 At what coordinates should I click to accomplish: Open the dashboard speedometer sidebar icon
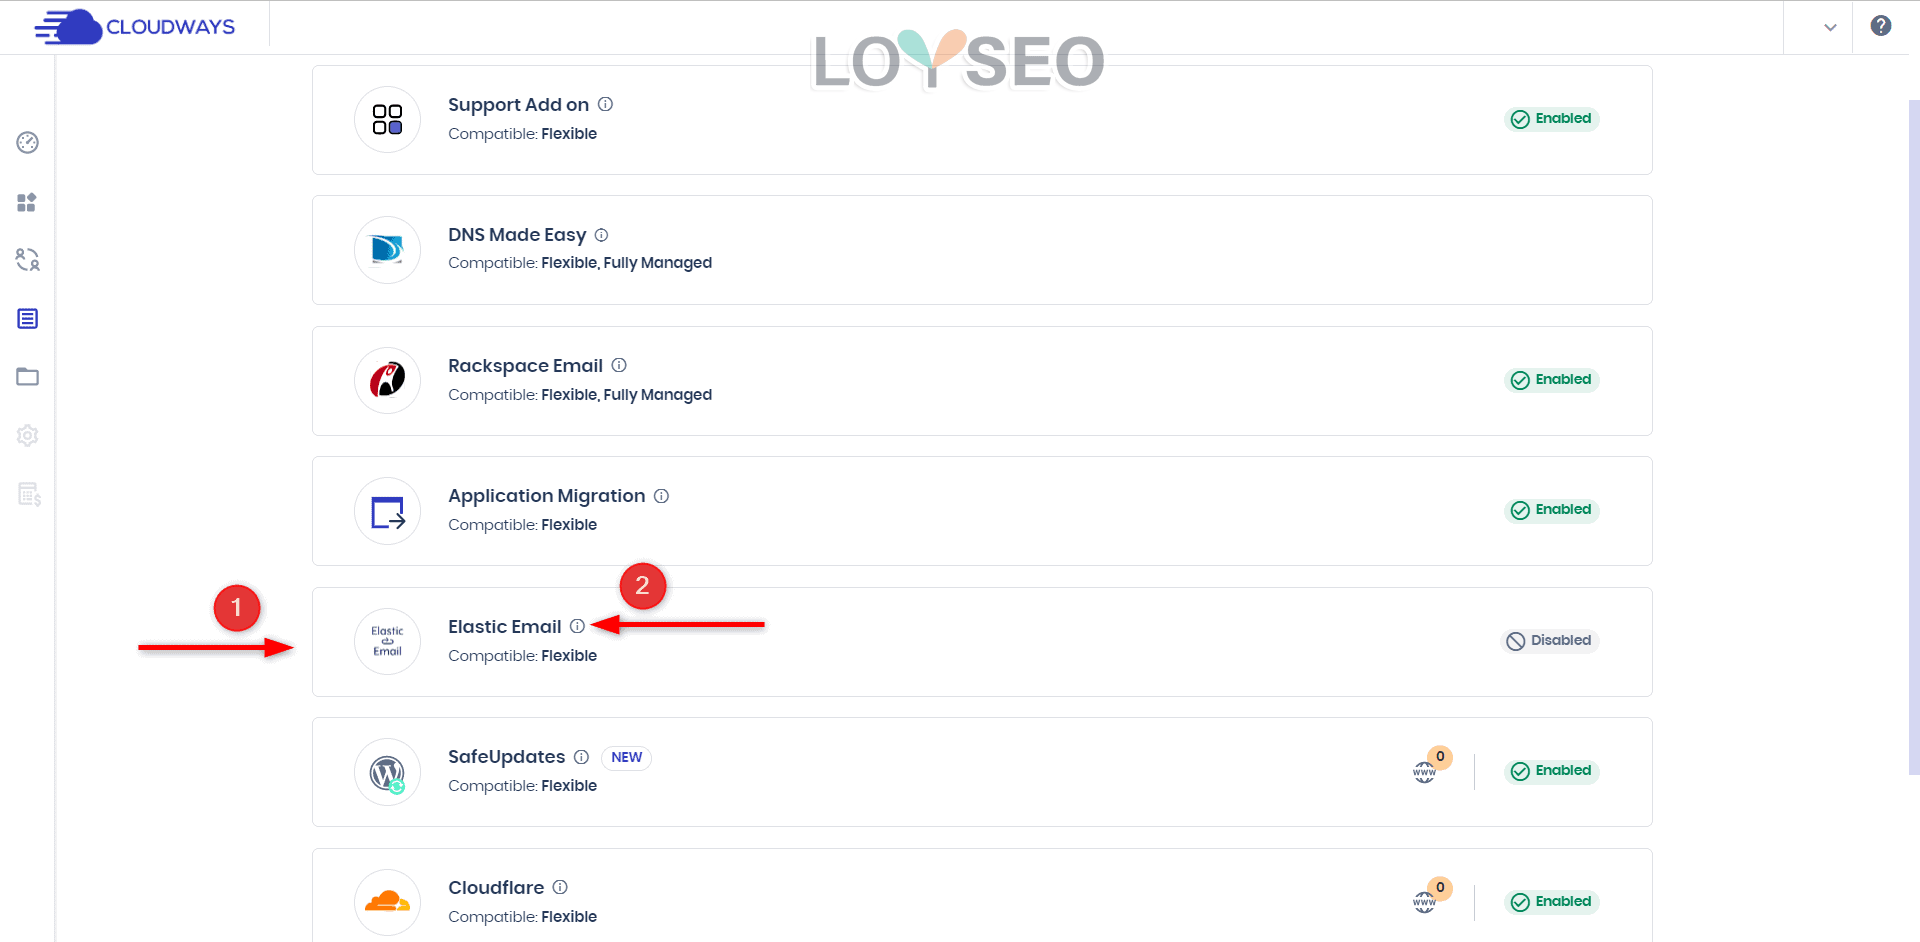[28, 143]
